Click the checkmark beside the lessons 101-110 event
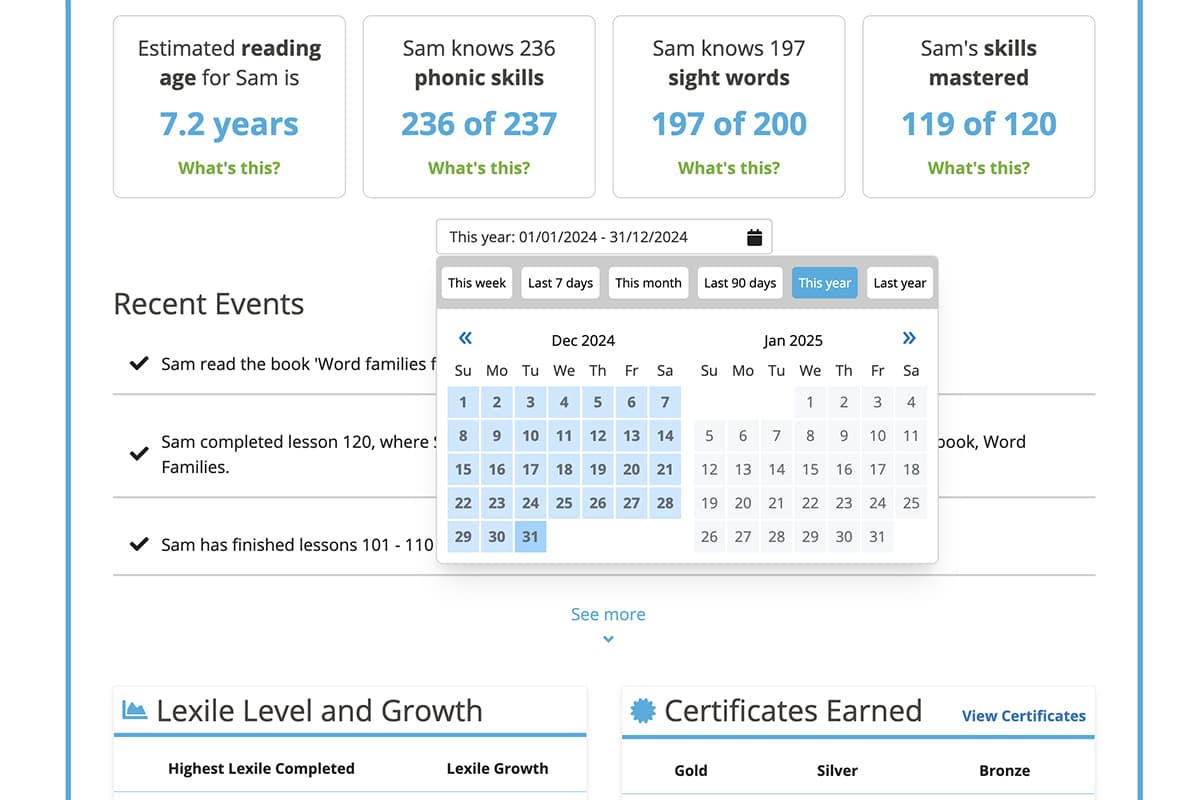Viewport: 1200px width, 800px height. (x=139, y=545)
